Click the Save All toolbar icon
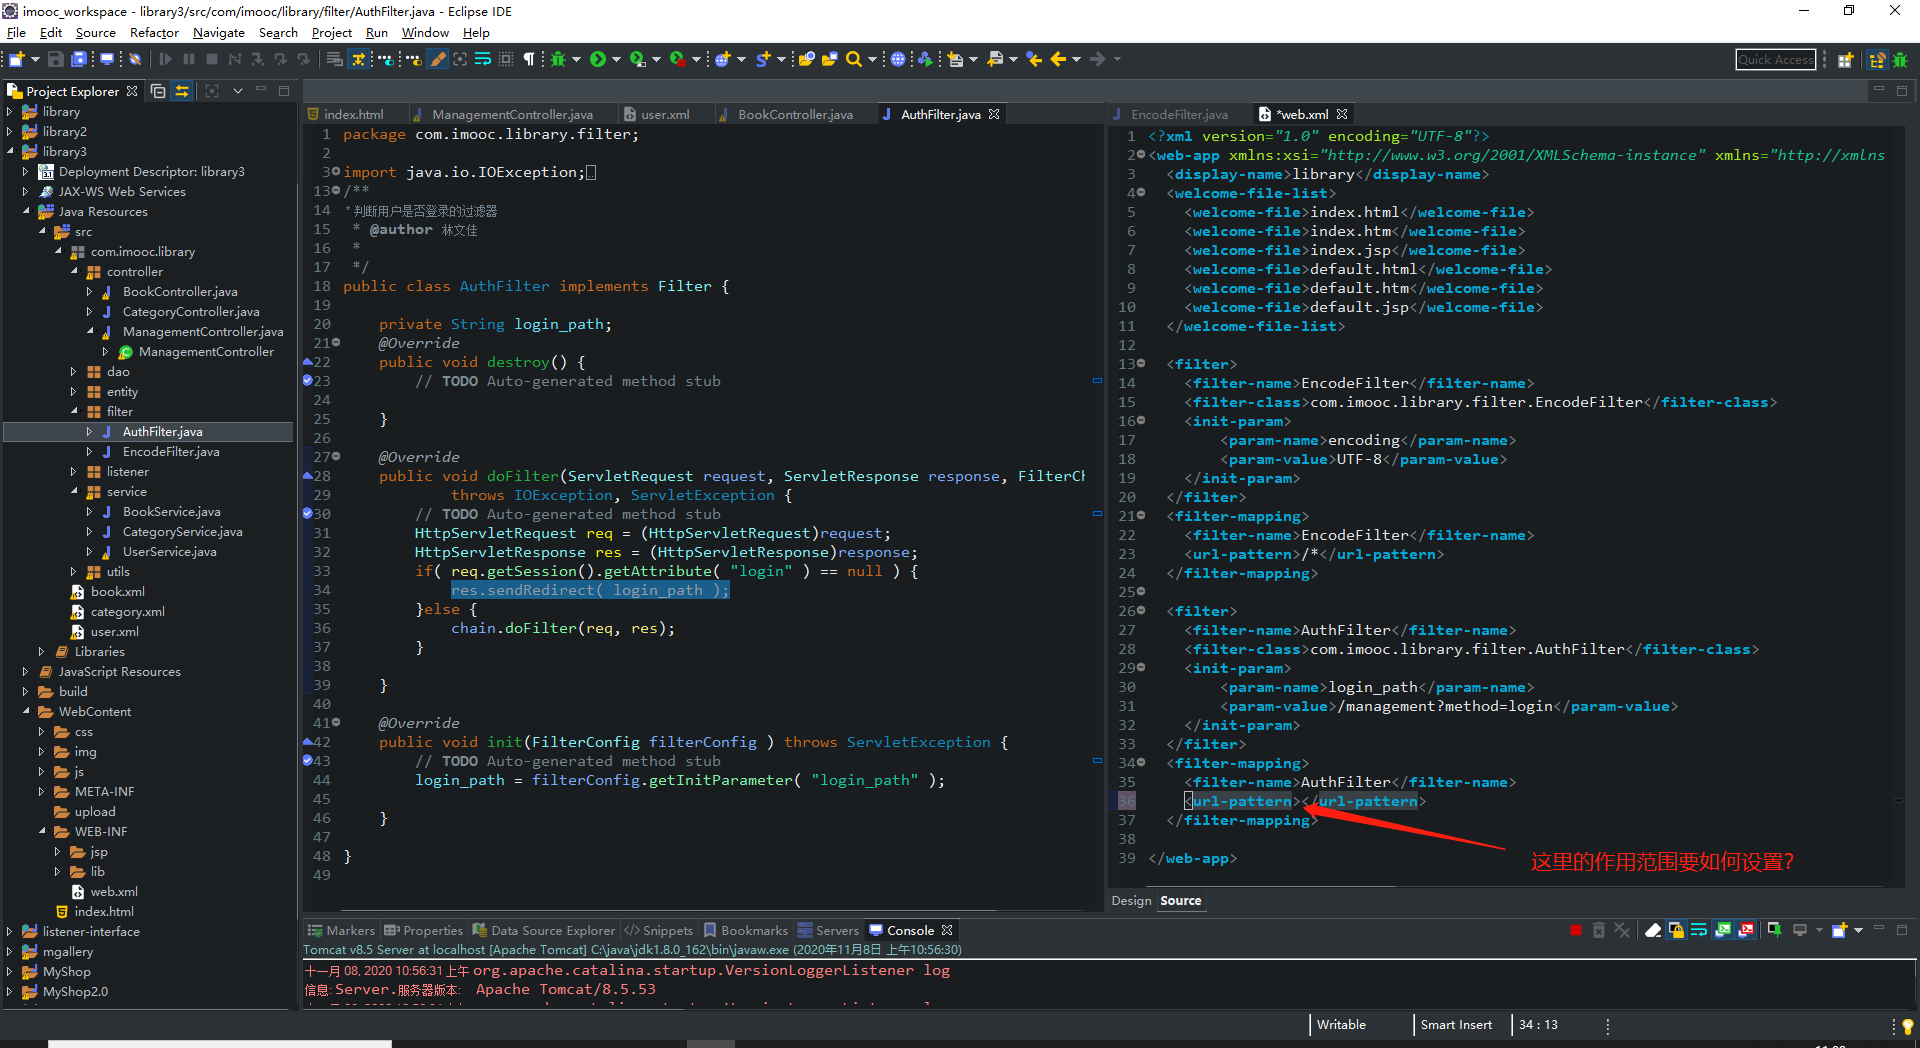The width and height of the screenshot is (1920, 1048). (x=79, y=60)
